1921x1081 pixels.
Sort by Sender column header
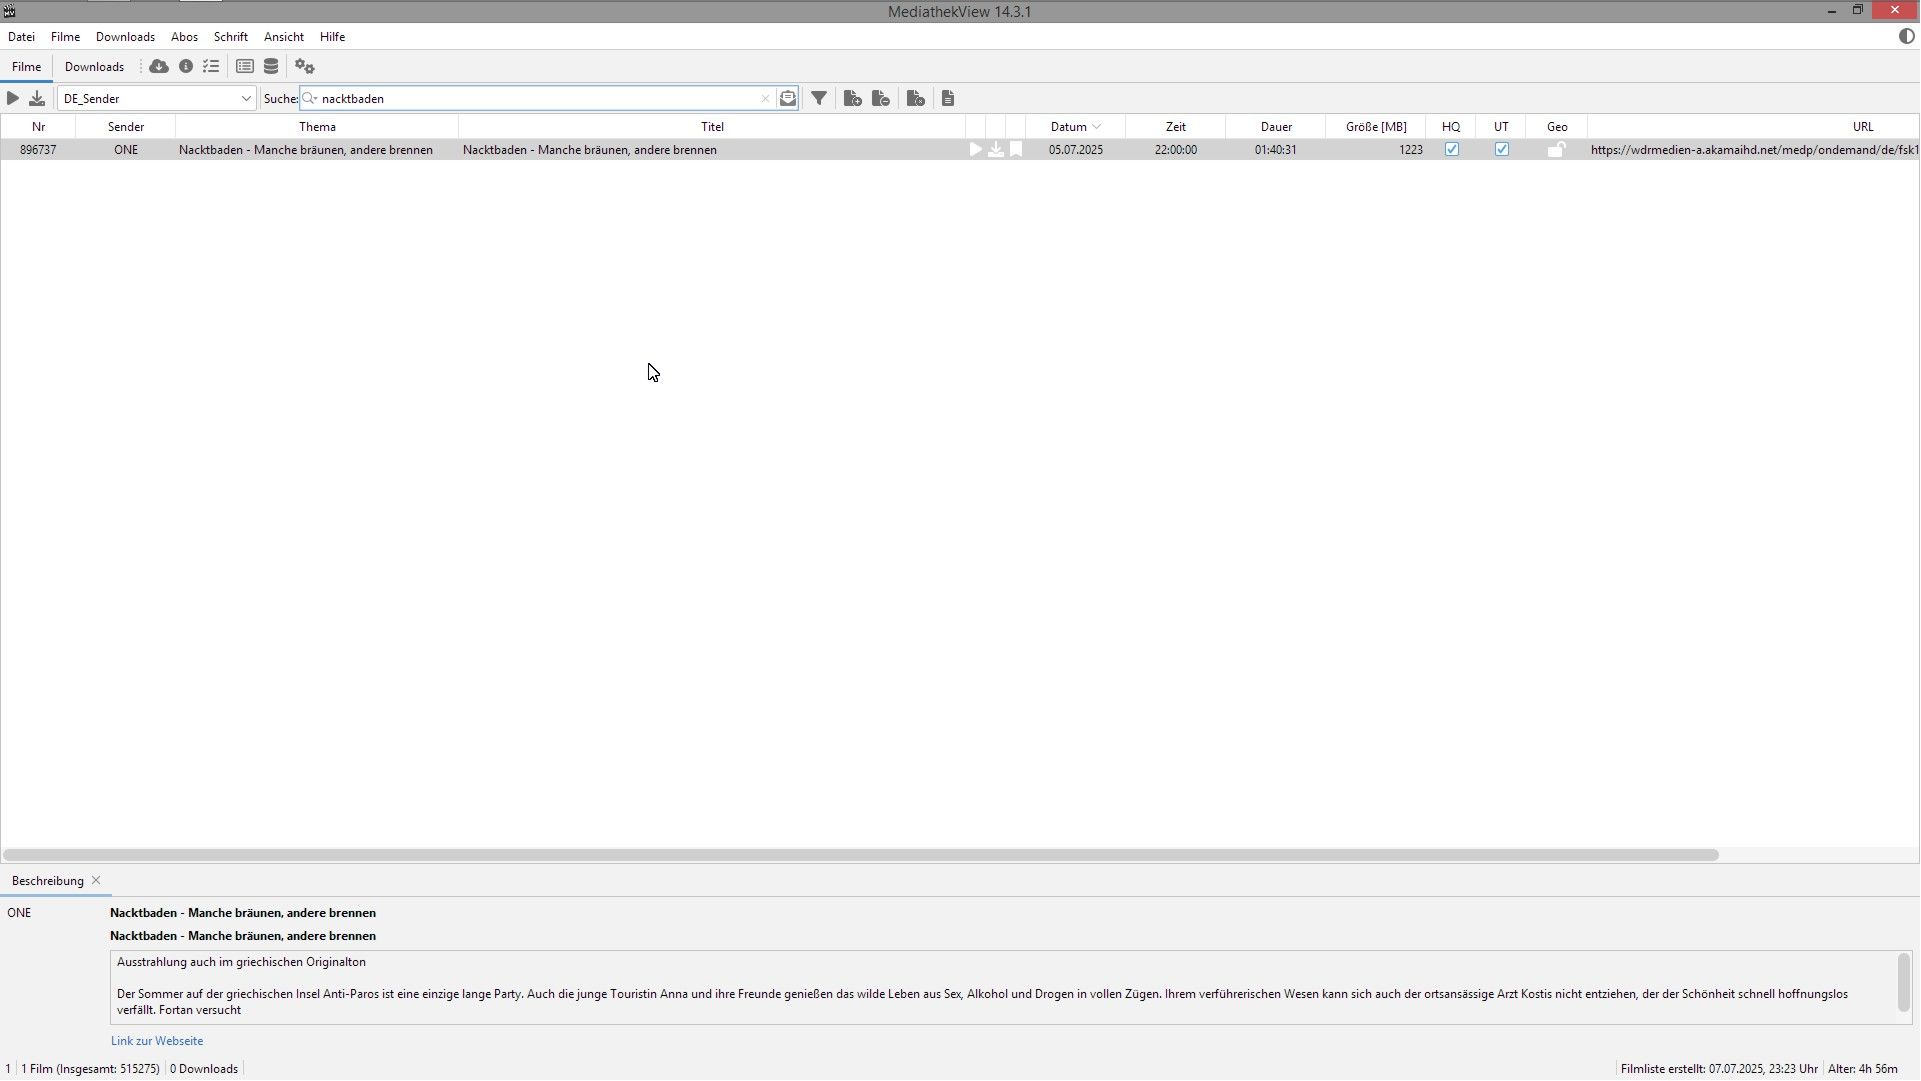point(126,127)
